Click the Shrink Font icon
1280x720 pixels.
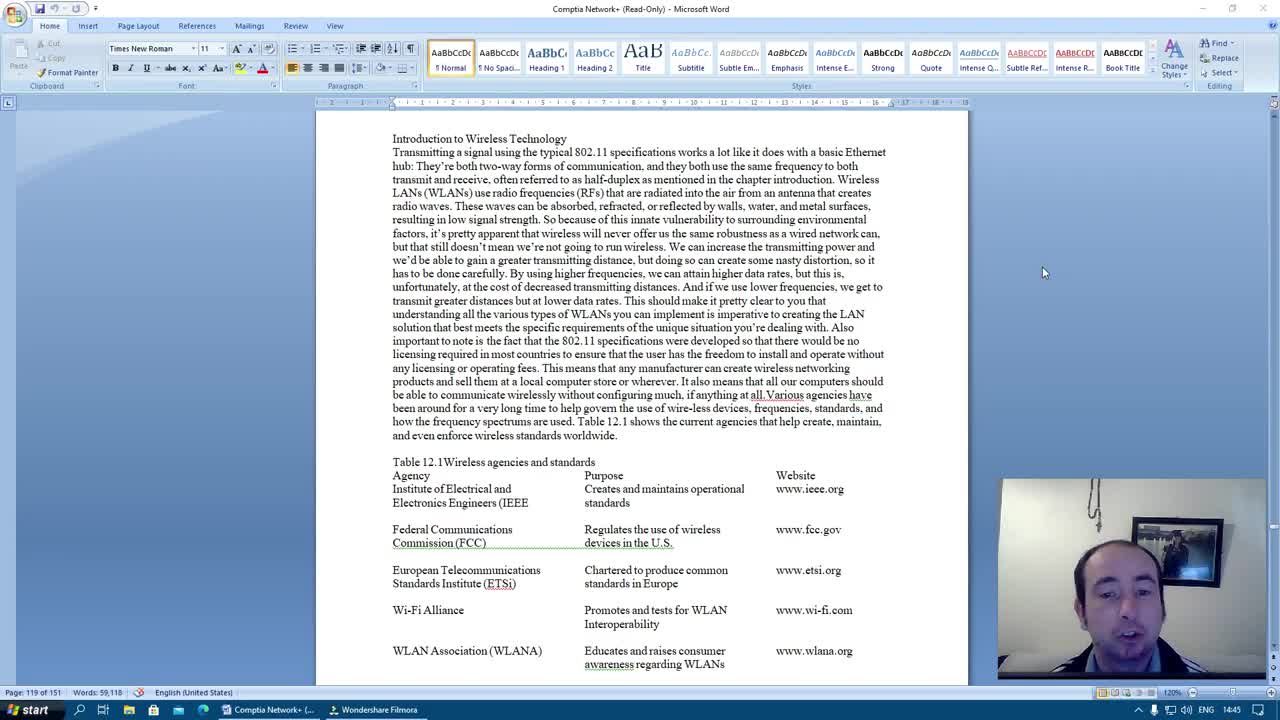click(x=251, y=48)
